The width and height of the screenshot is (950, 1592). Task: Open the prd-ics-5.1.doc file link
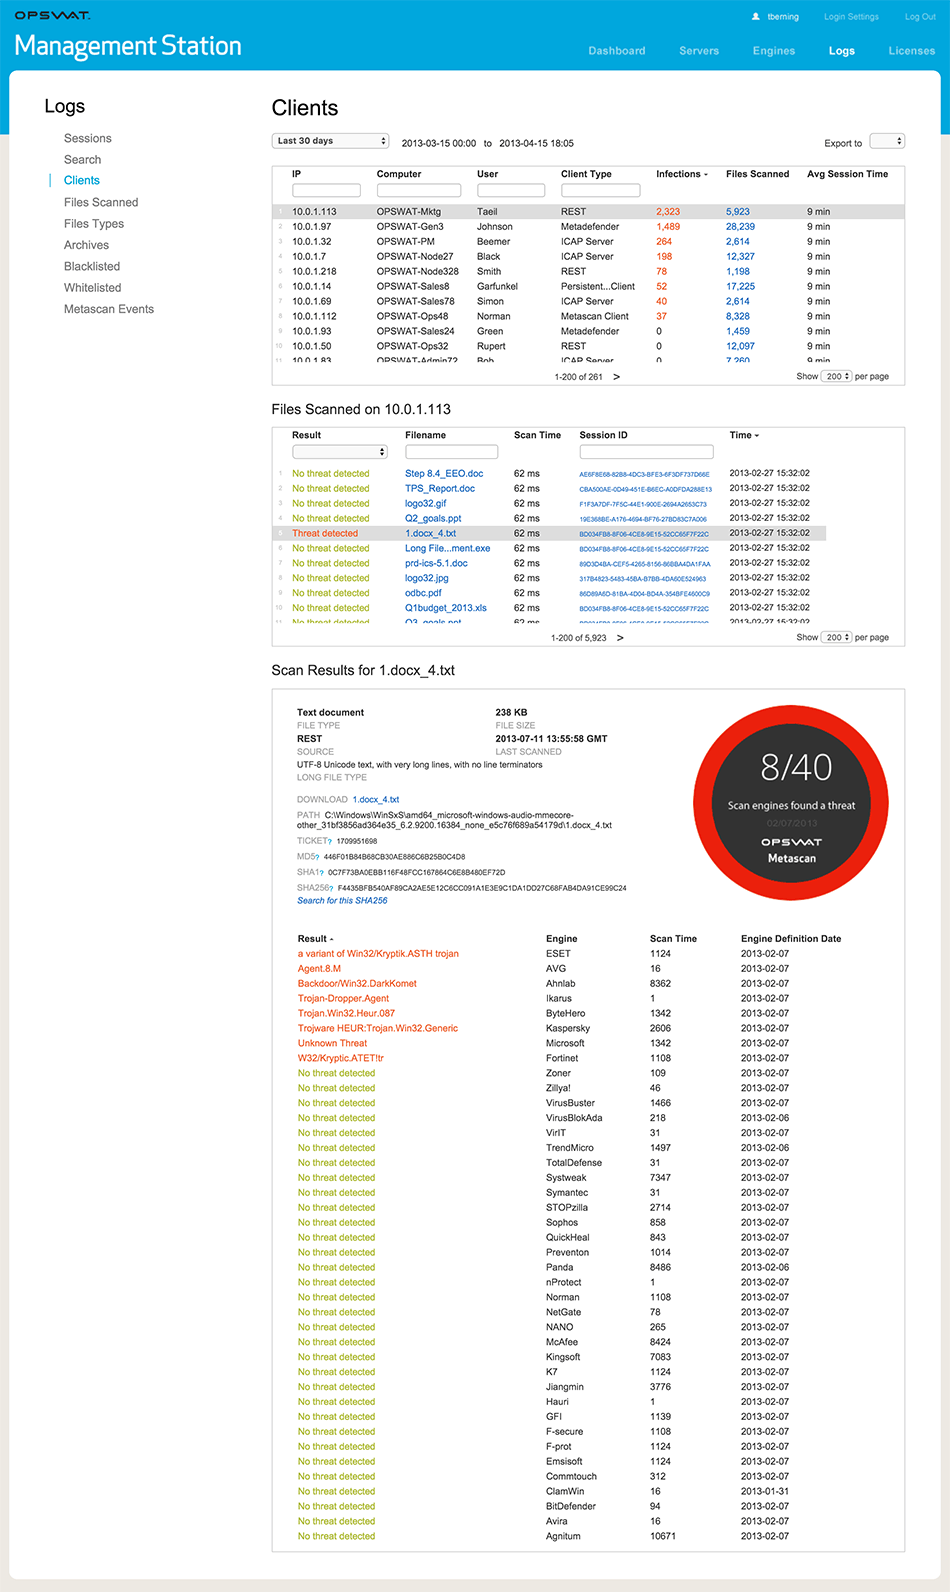pyautogui.click(x=436, y=564)
